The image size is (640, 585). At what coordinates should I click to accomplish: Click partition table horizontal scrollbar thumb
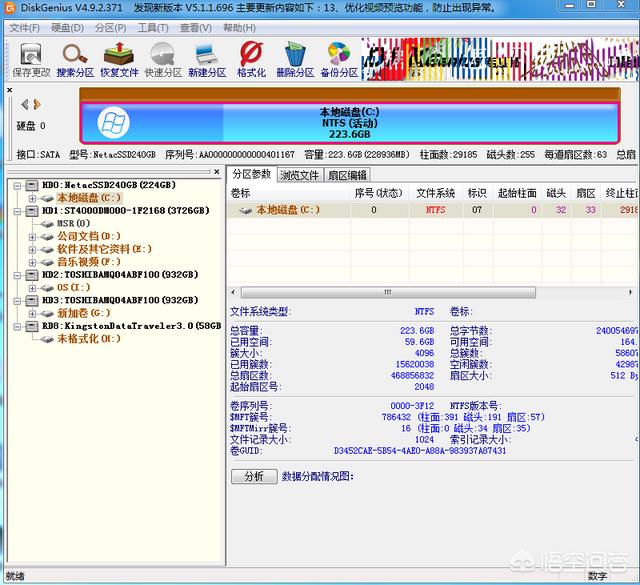point(388,292)
